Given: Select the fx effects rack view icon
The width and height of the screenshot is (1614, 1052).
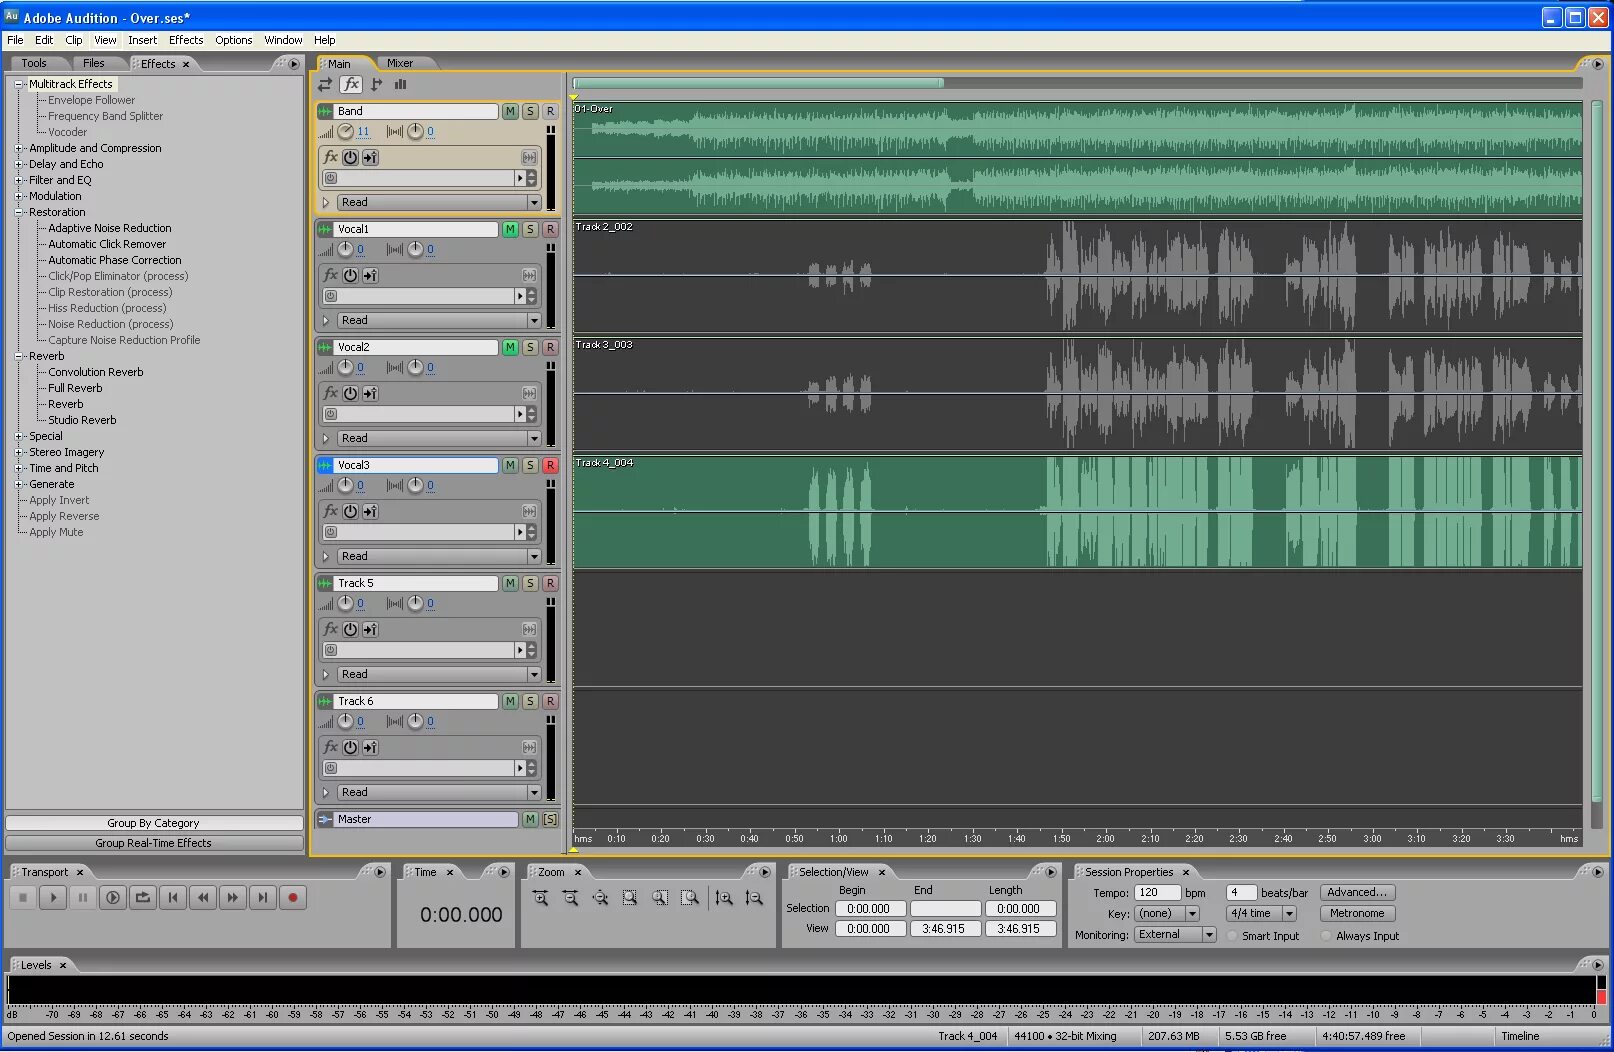Looking at the screenshot, I should click(x=351, y=85).
